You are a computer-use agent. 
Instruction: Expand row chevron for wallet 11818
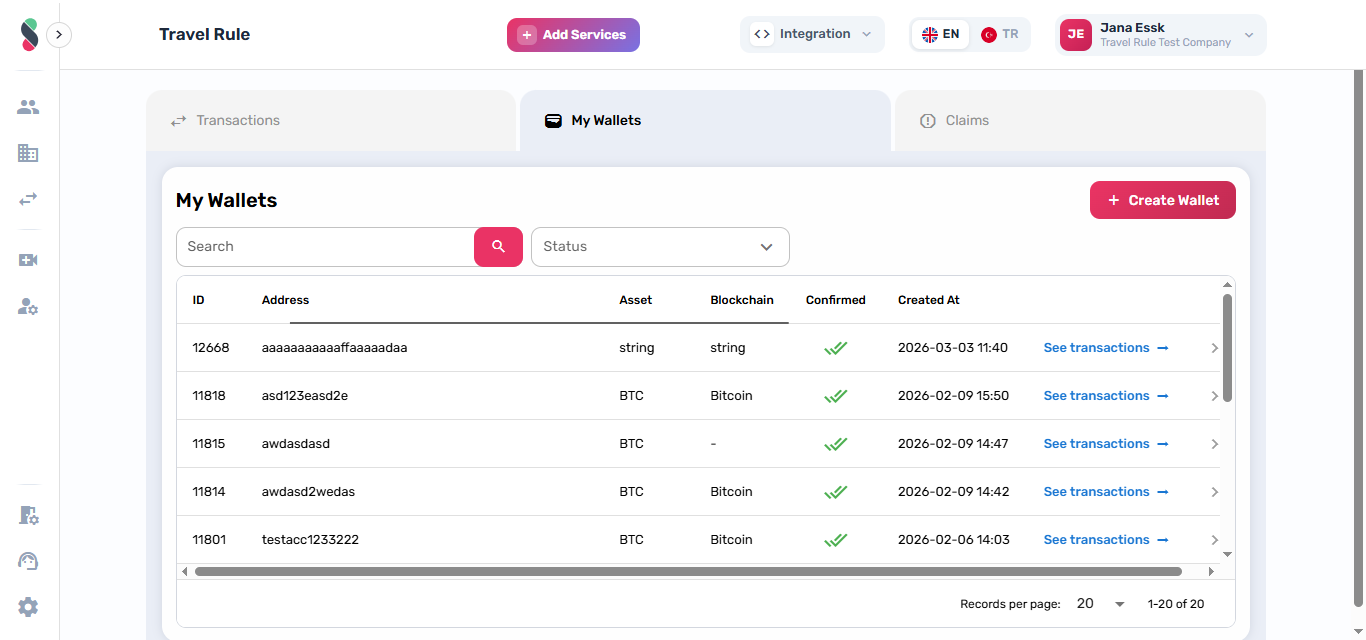point(1214,396)
